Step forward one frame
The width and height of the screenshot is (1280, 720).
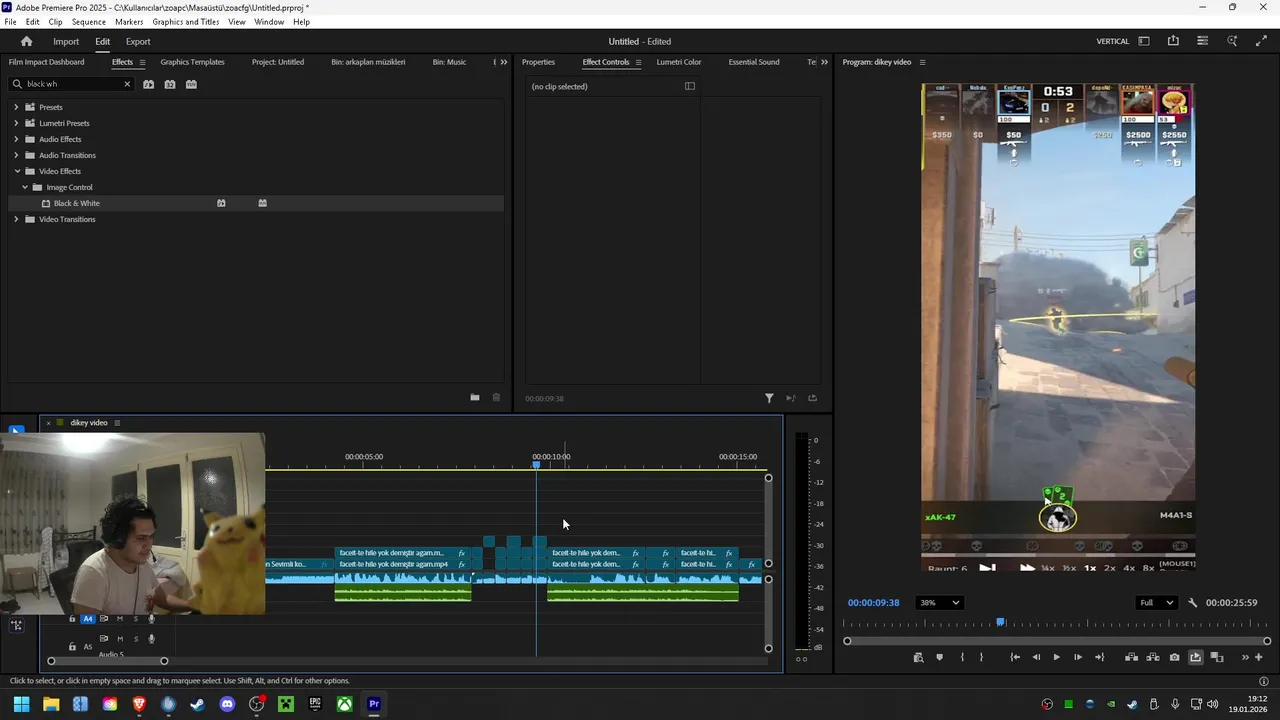pos(1077,657)
